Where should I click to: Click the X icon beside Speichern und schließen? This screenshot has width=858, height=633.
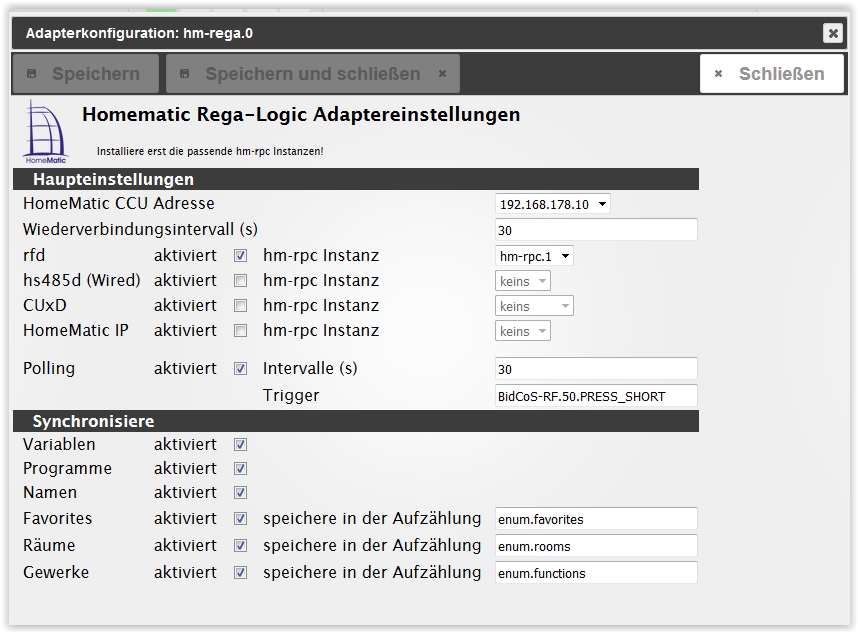[442, 74]
